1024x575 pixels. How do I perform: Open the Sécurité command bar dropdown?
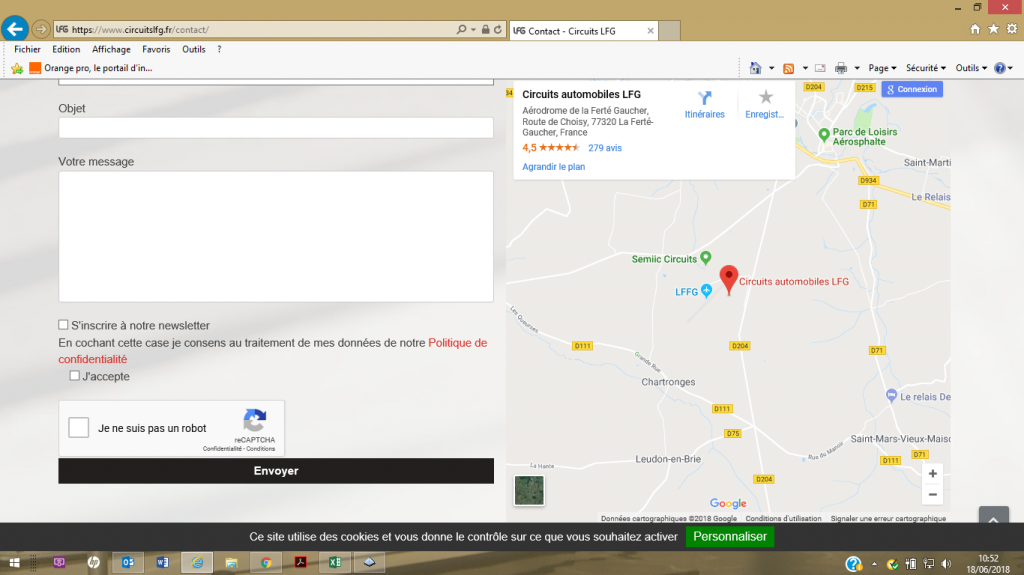point(925,68)
